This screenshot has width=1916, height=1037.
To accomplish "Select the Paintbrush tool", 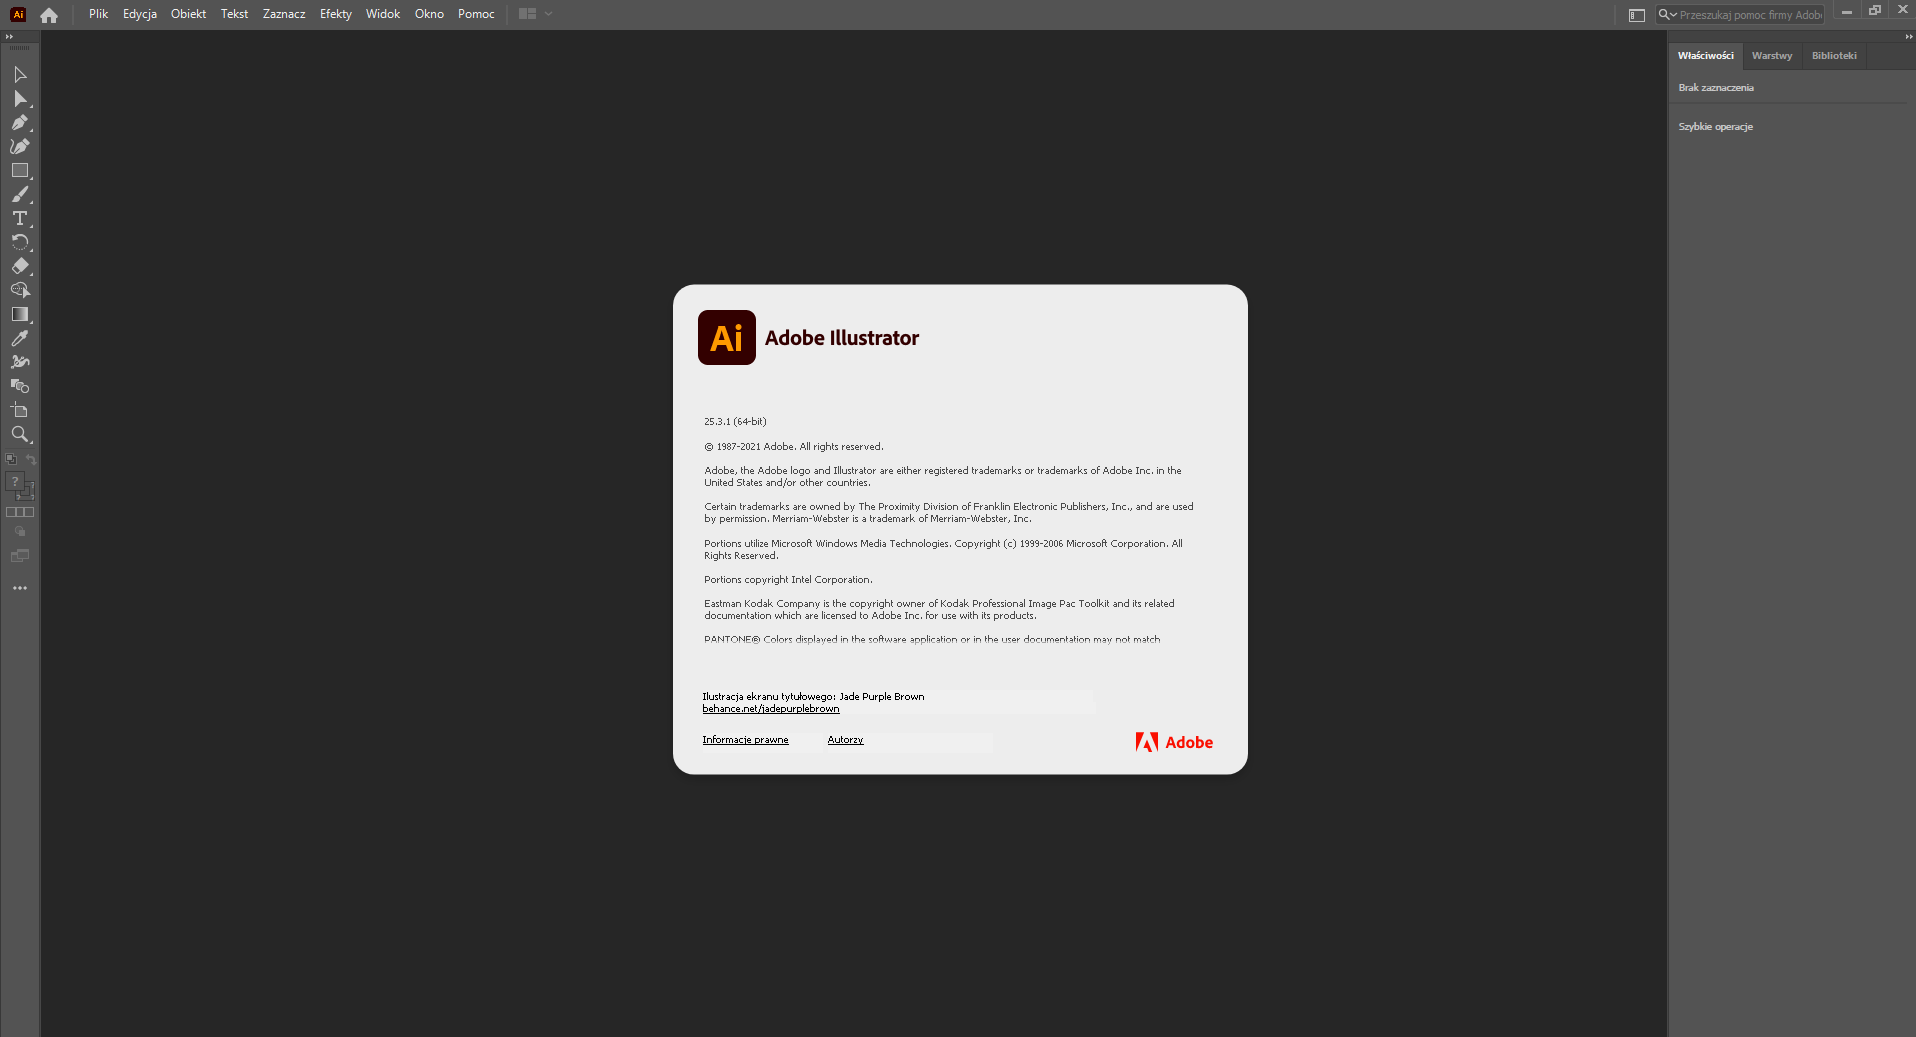I will click(20, 195).
